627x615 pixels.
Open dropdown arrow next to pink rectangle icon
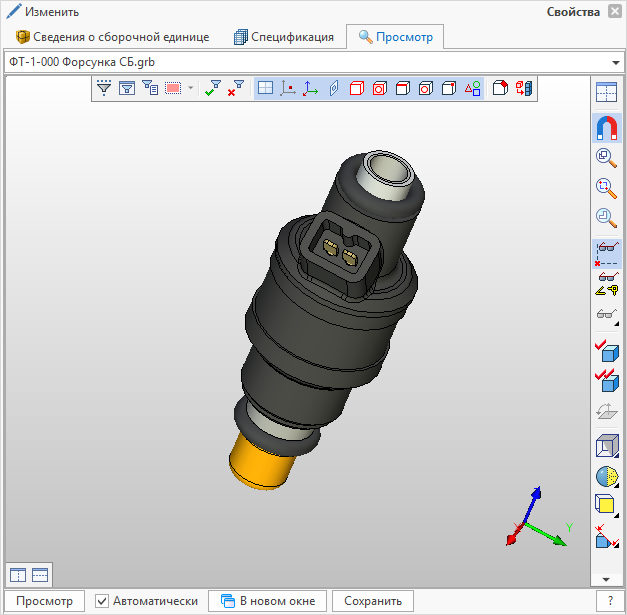pos(191,88)
